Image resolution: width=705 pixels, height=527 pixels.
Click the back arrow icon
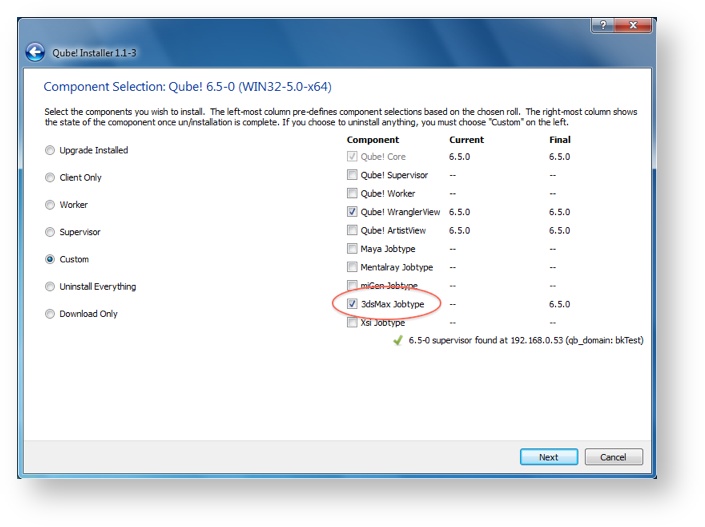pos(36,53)
